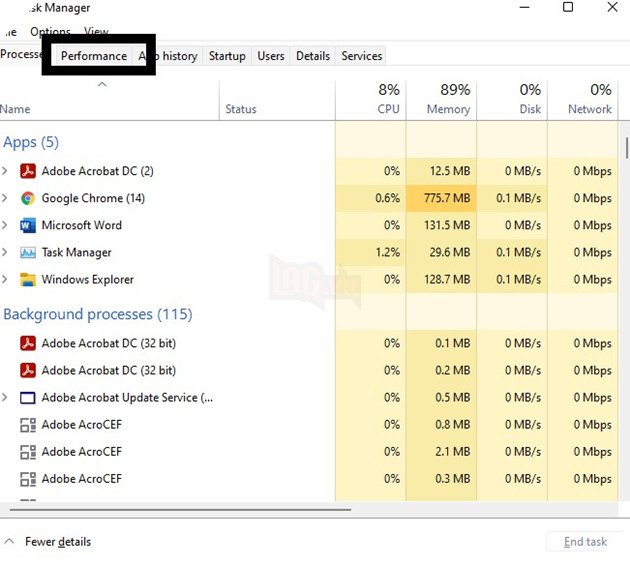
Task: Switch to the Details tab
Action: click(x=313, y=55)
